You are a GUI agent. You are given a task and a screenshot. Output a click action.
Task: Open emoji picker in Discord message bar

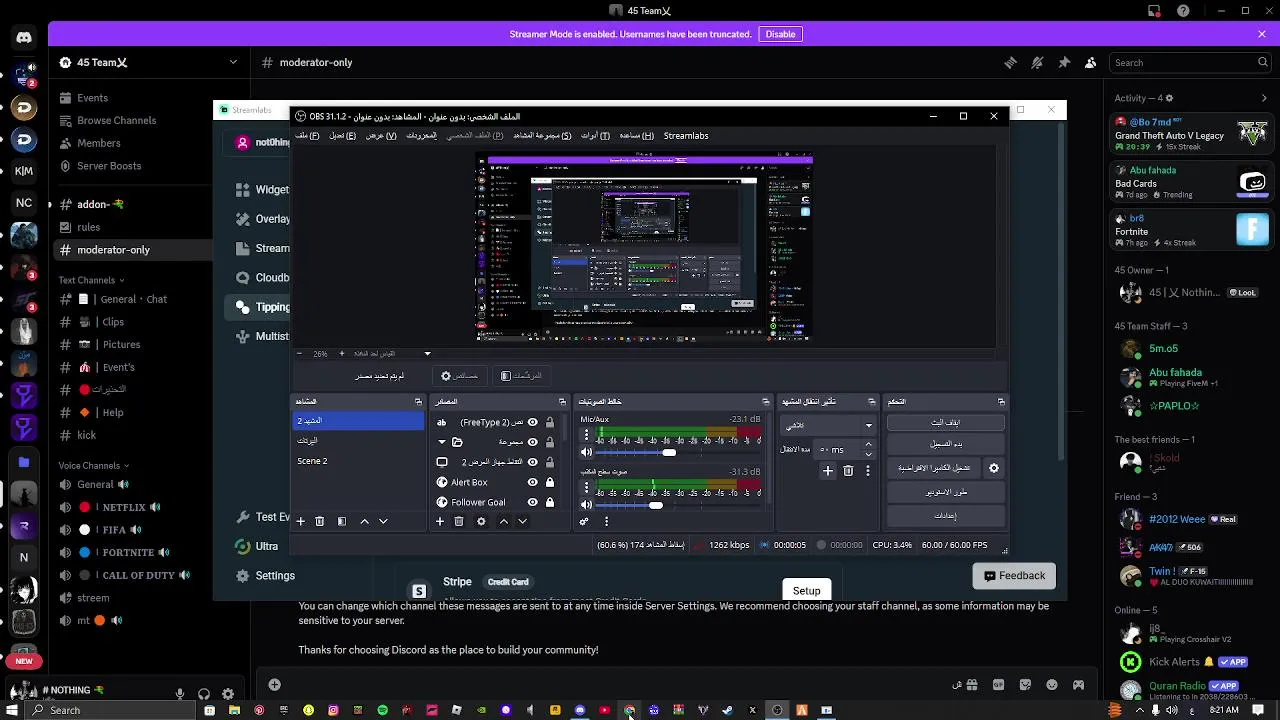pyautogui.click(x=1051, y=685)
